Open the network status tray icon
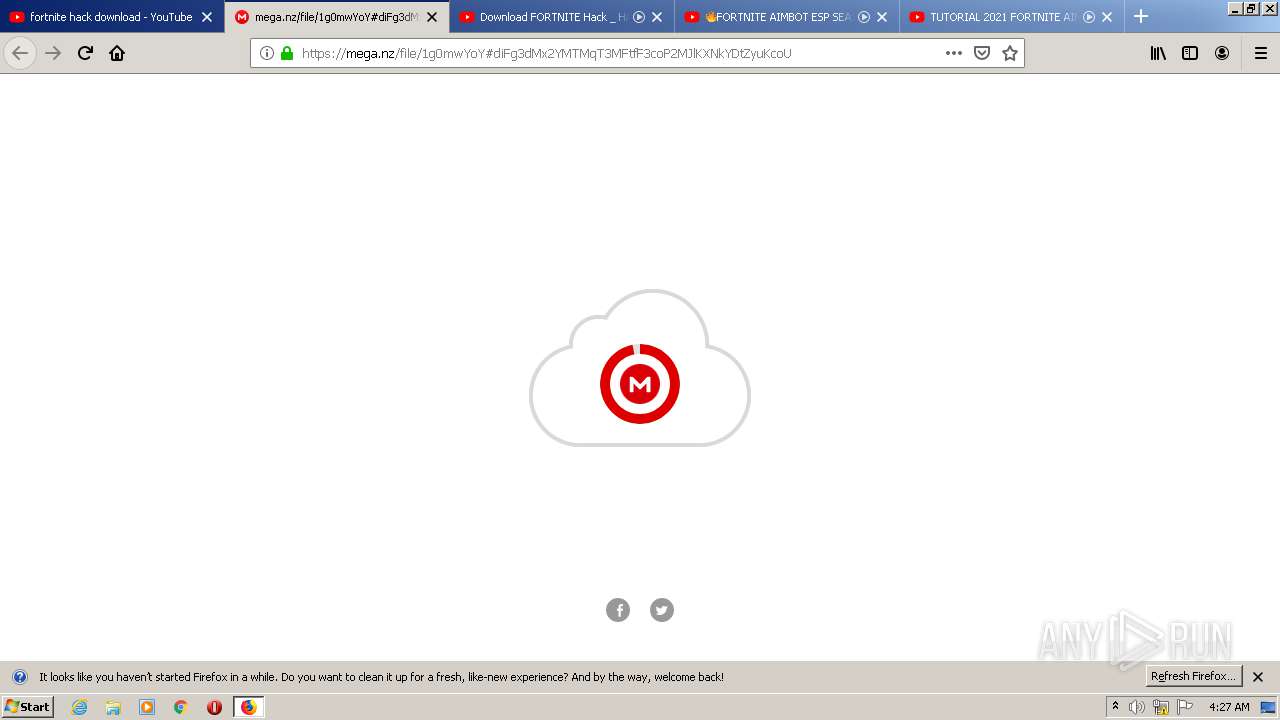The height and width of the screenshot is (720, 1280). (1161, 707)
